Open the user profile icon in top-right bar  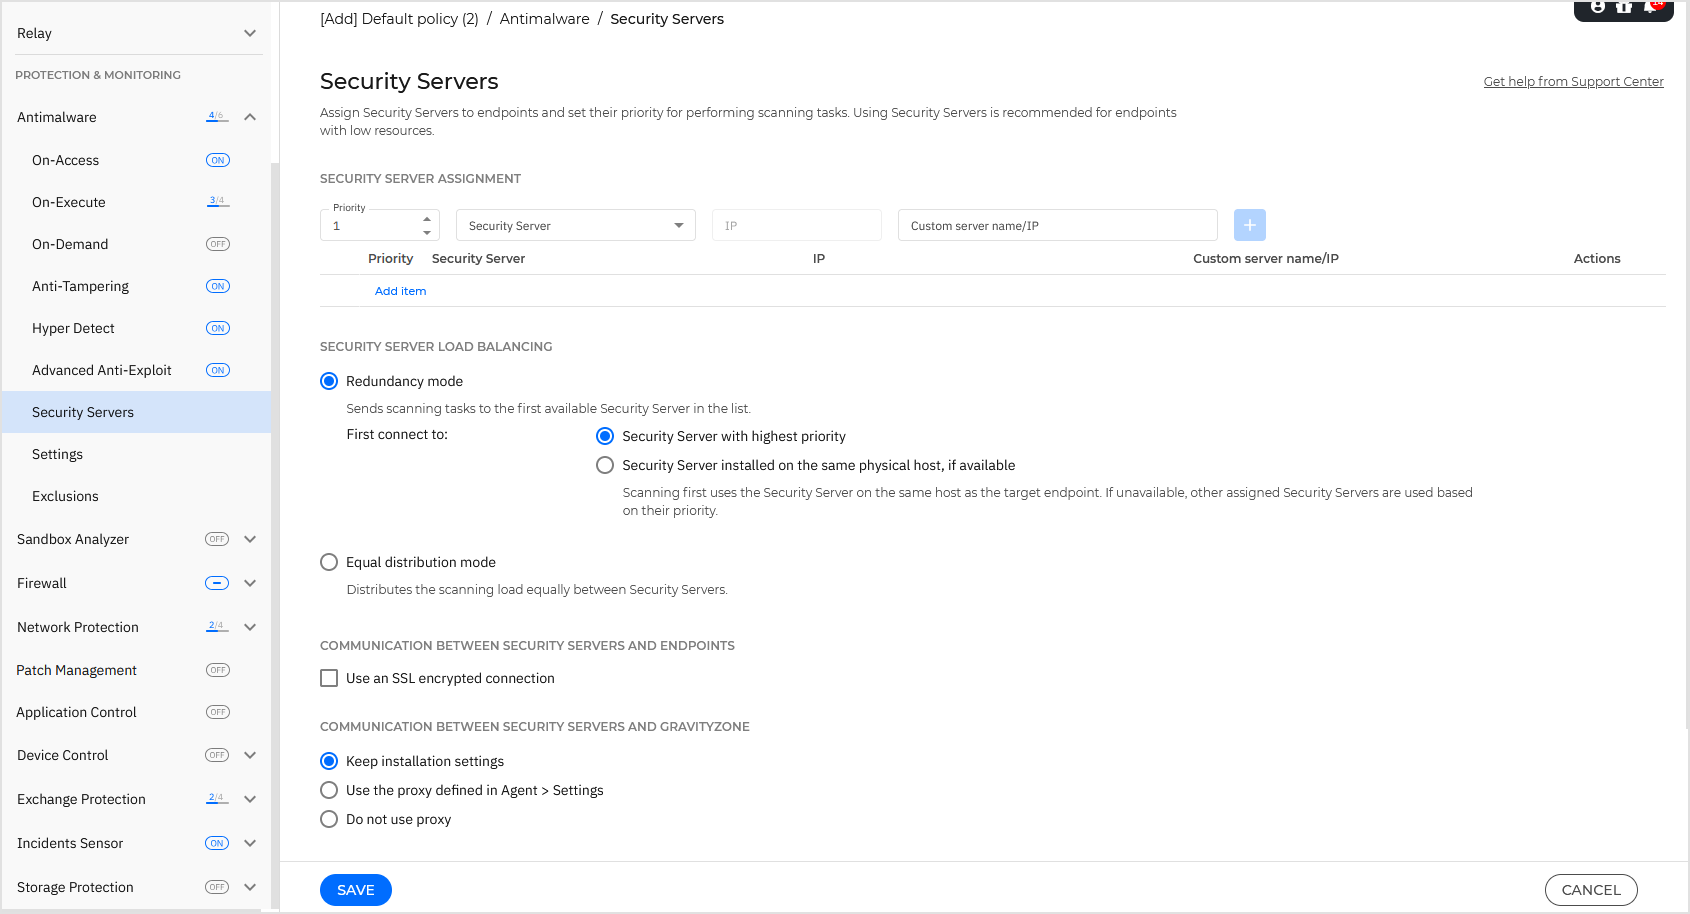[x=1597, y=7]
